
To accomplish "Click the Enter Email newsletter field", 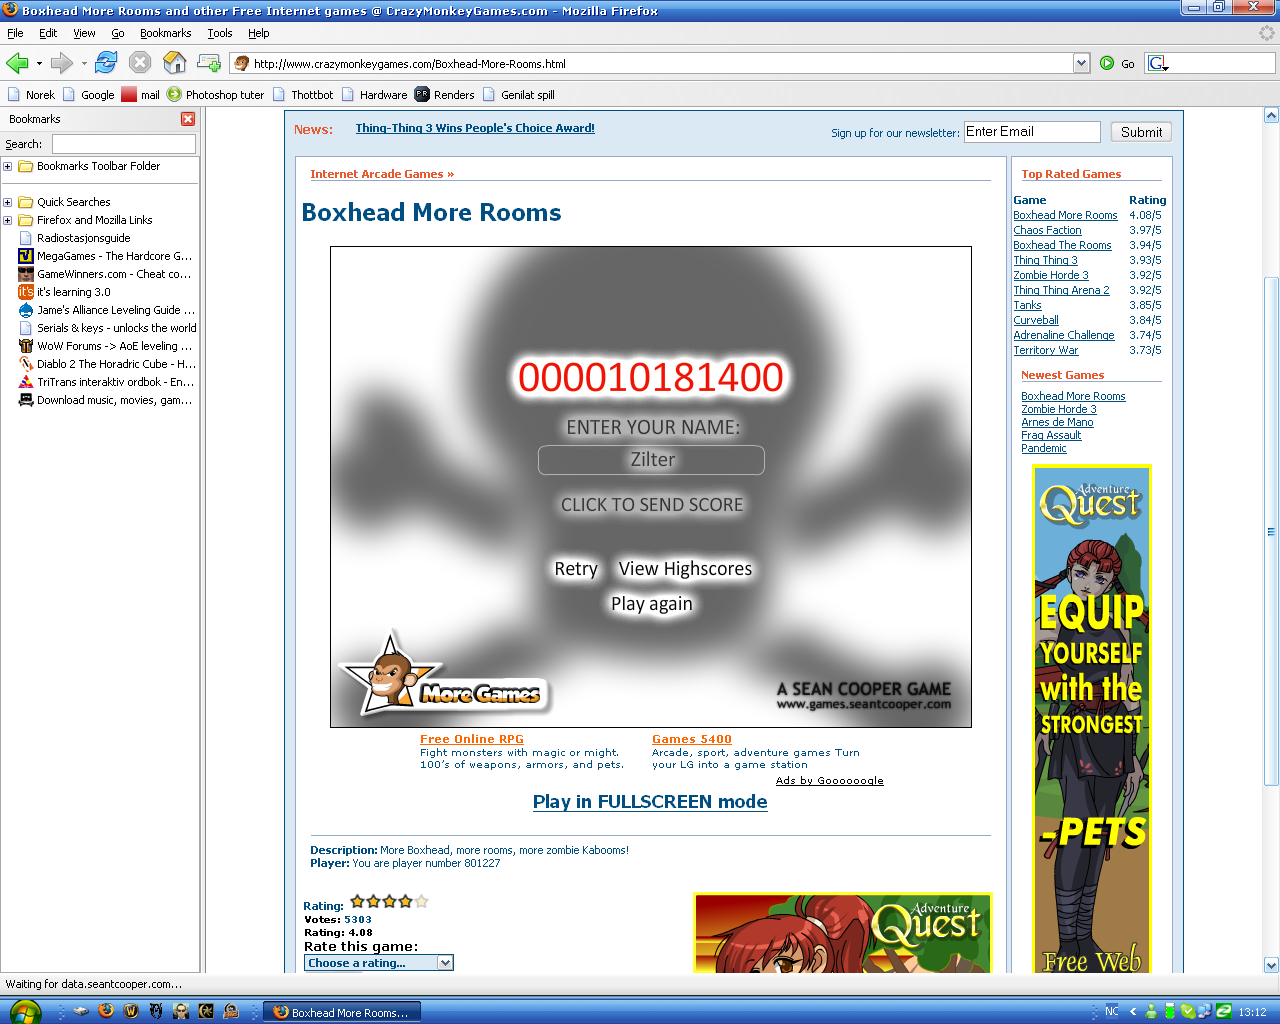I will pyautogui.click(x=1032, y=132).
